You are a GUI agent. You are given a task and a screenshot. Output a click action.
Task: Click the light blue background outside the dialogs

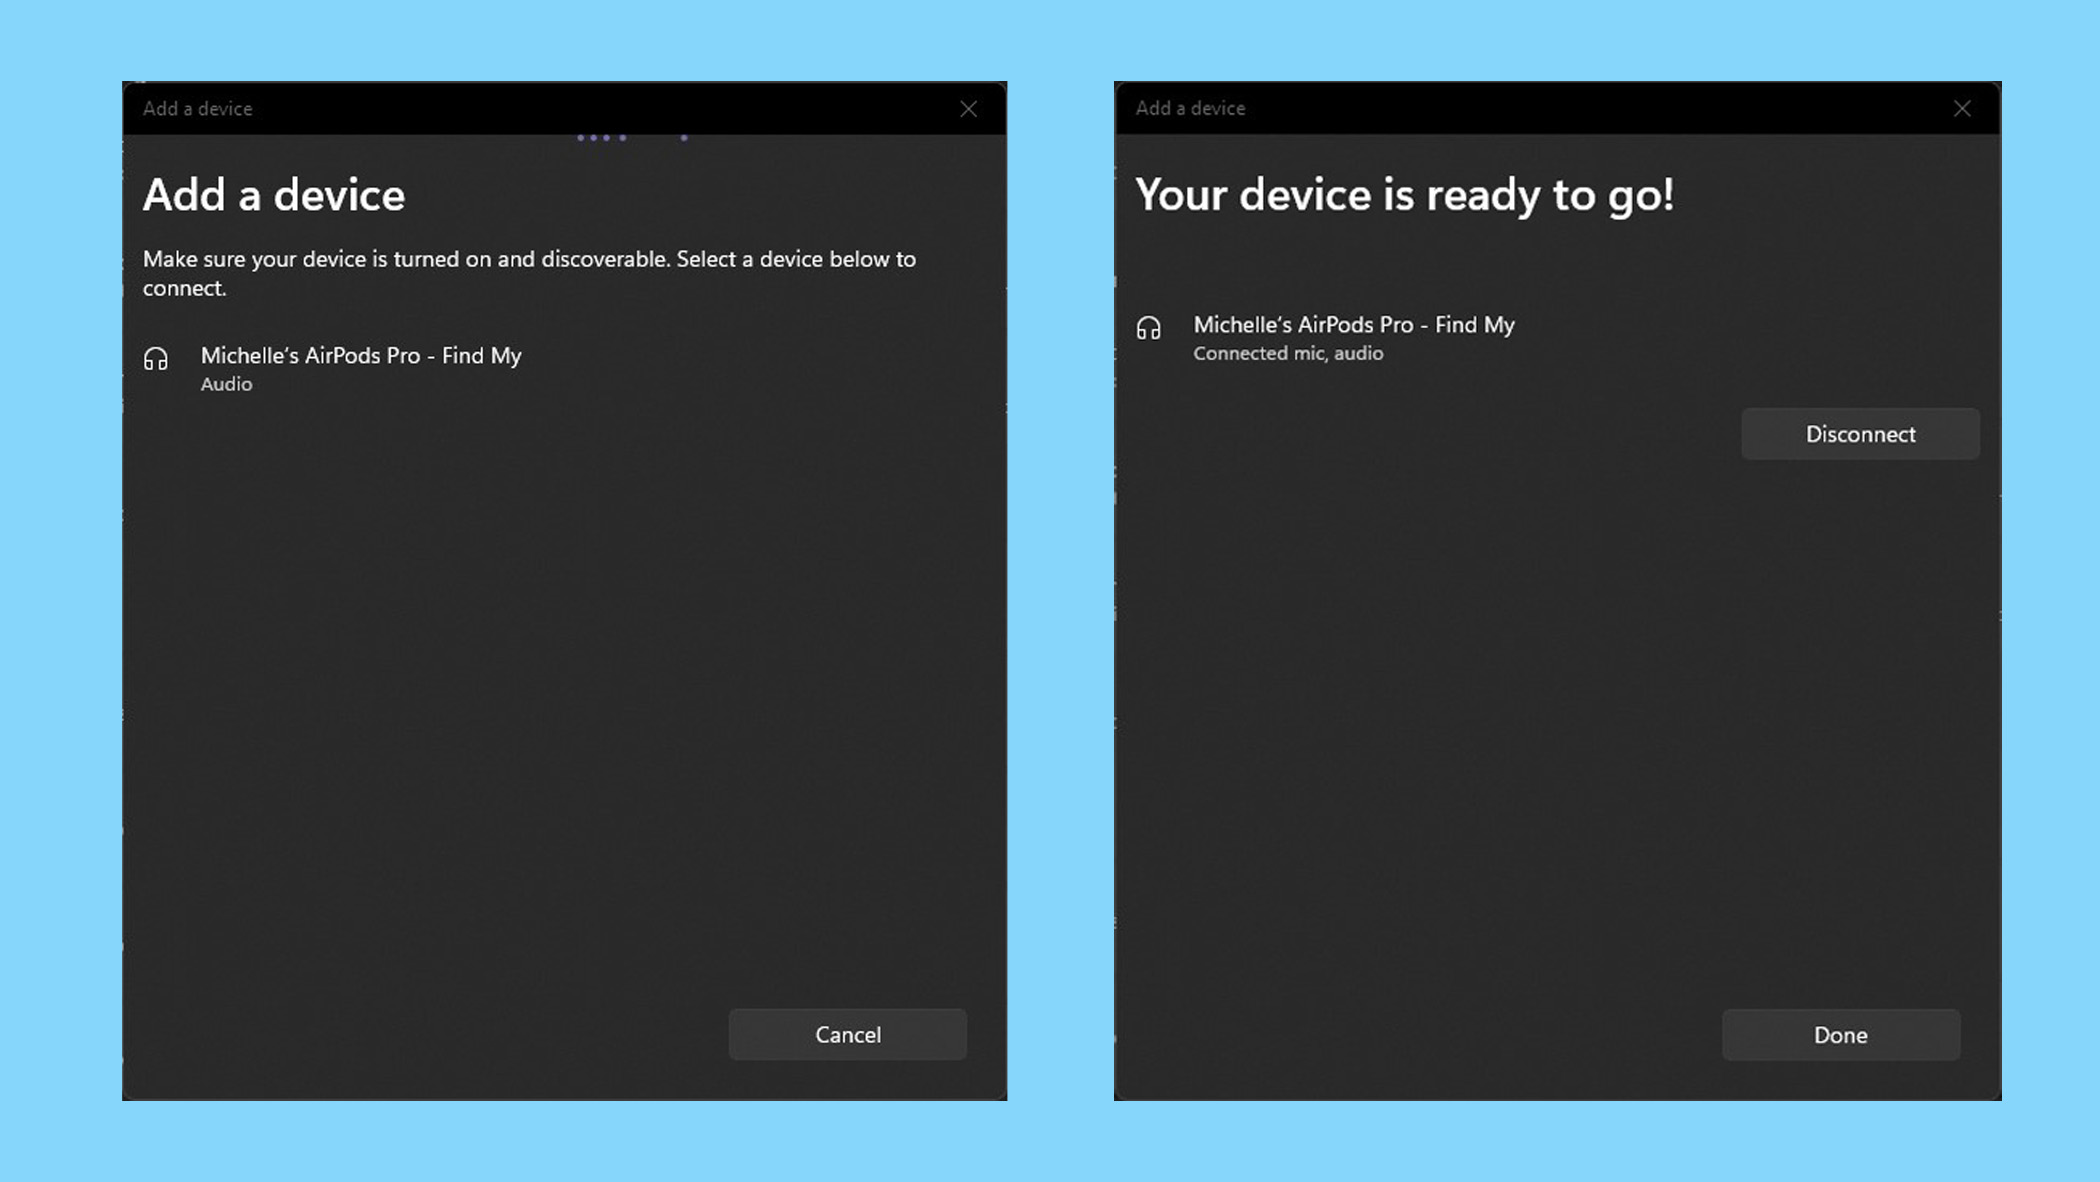(1060, 600)
